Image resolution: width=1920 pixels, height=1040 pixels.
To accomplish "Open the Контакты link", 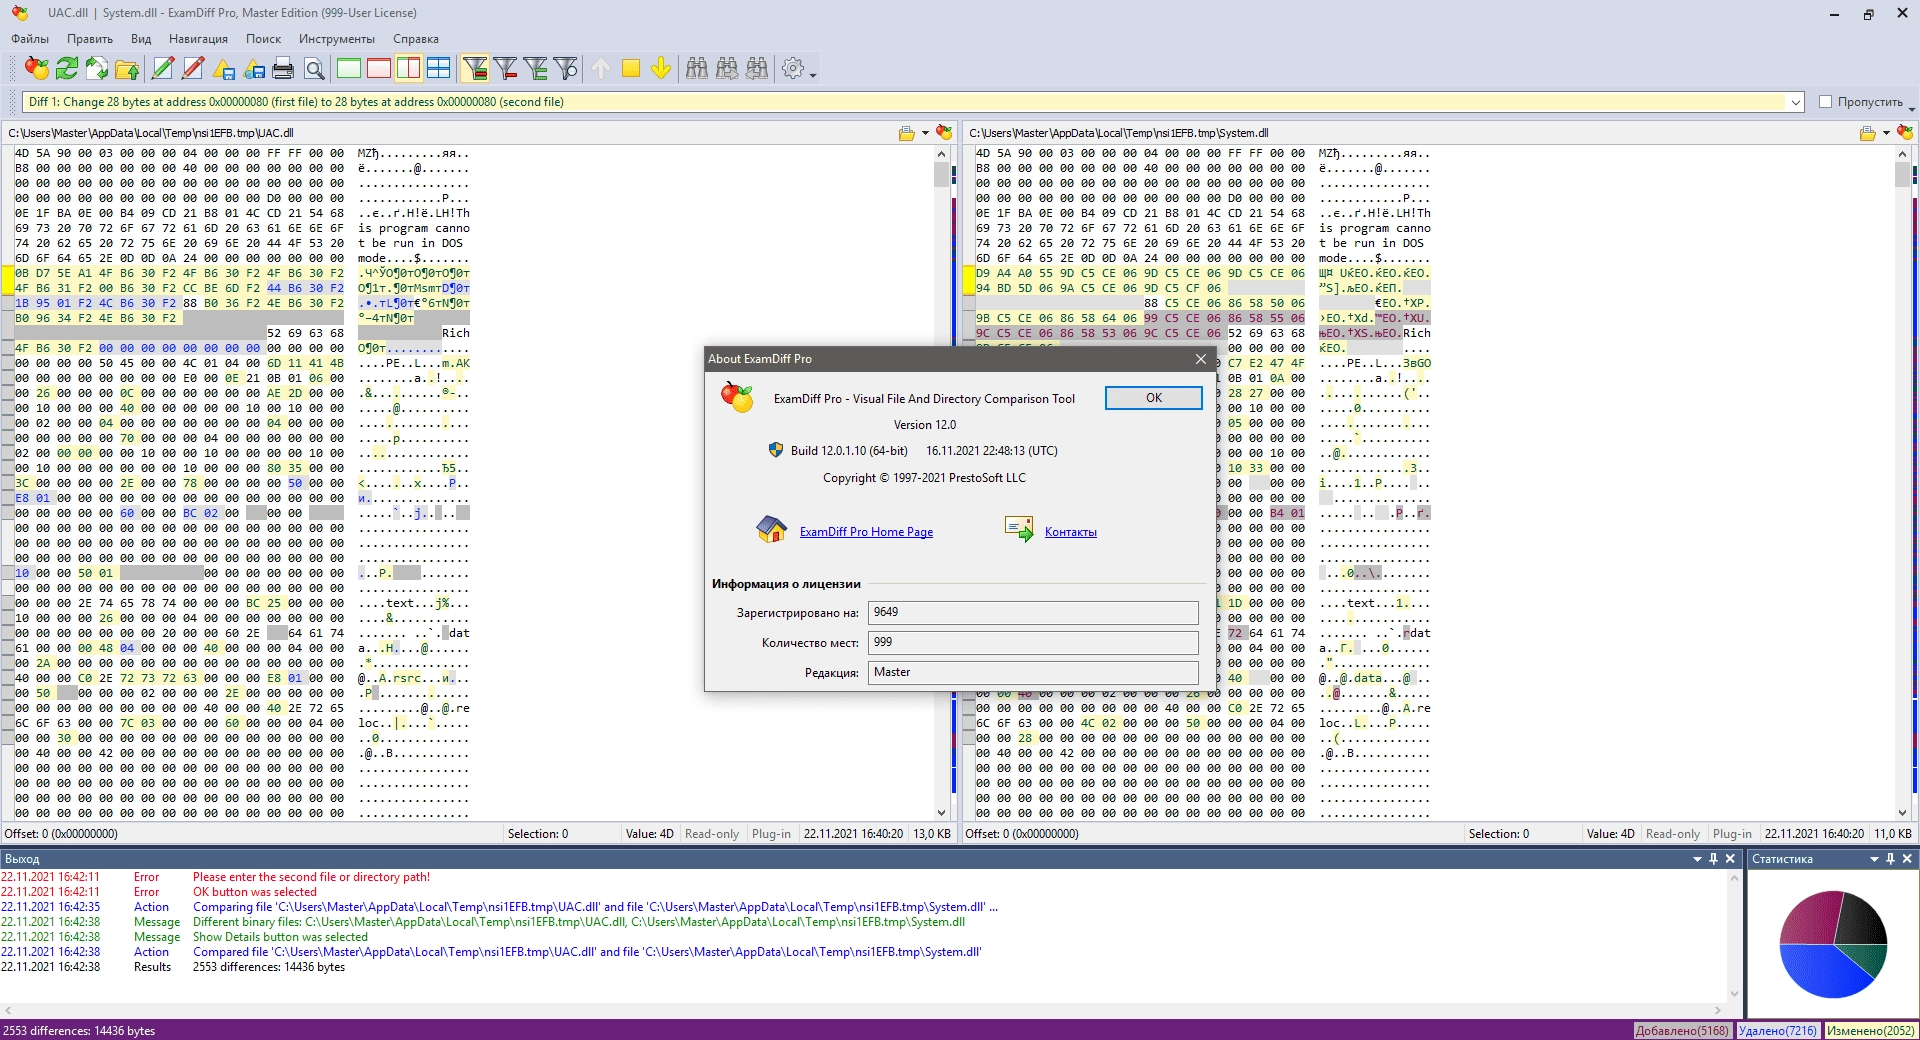I will tap(1070, 532).
